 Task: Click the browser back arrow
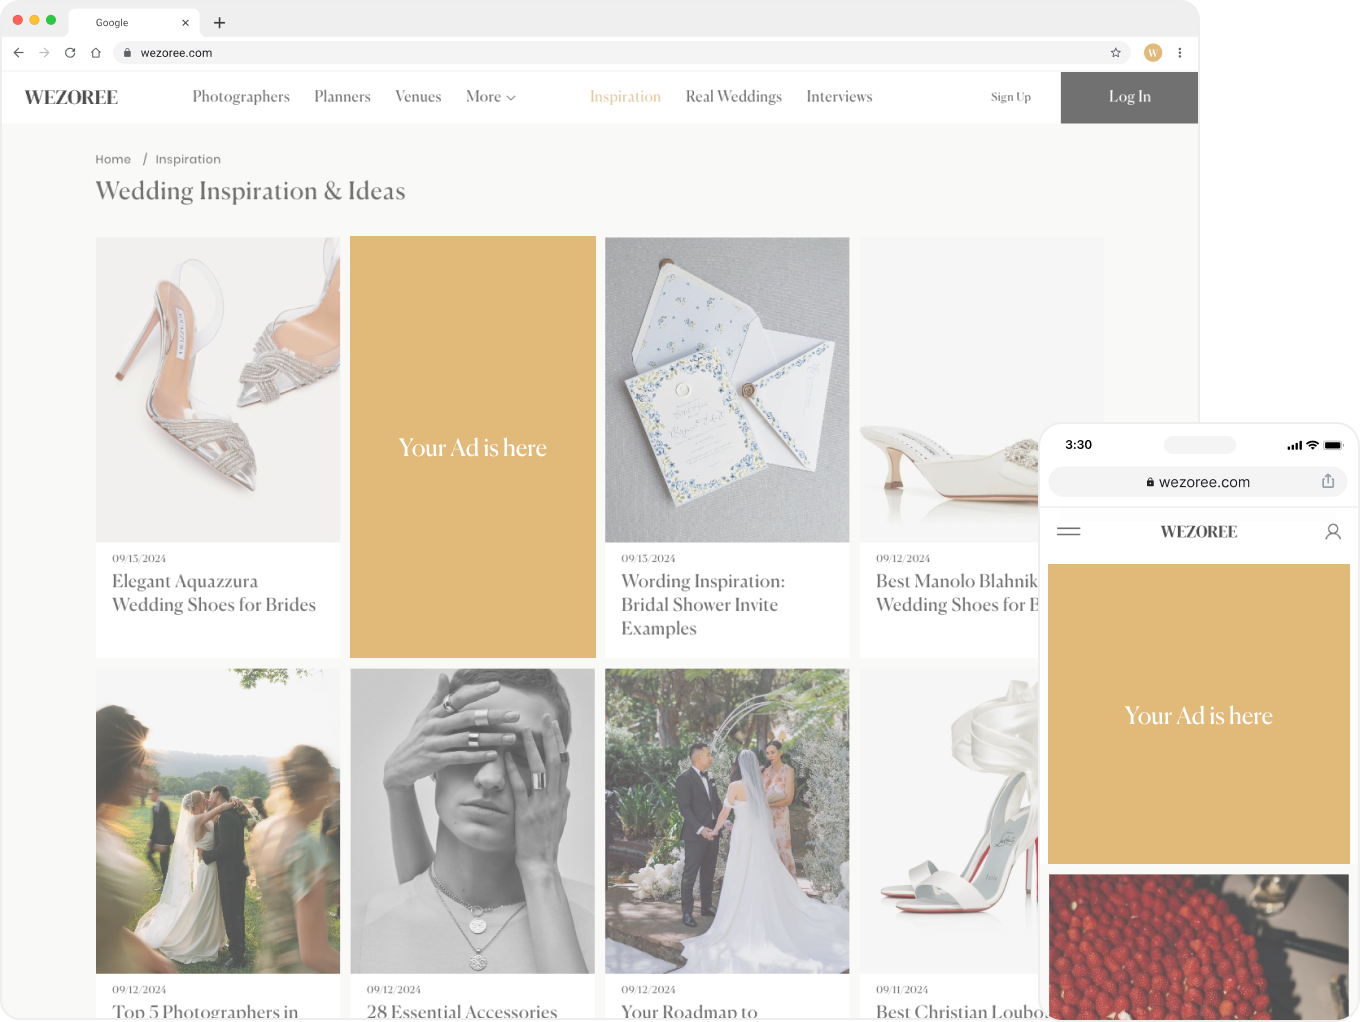pyautogui.click(x=18, y=53)
